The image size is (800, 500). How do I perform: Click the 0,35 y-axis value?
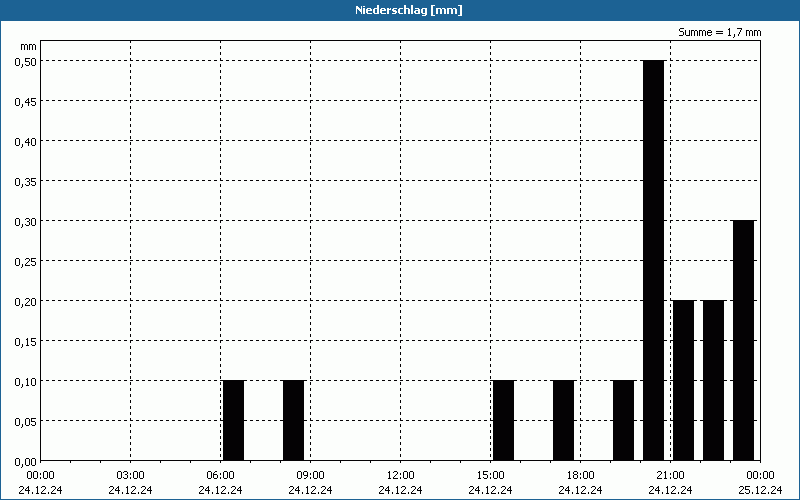tap(26, 182)
